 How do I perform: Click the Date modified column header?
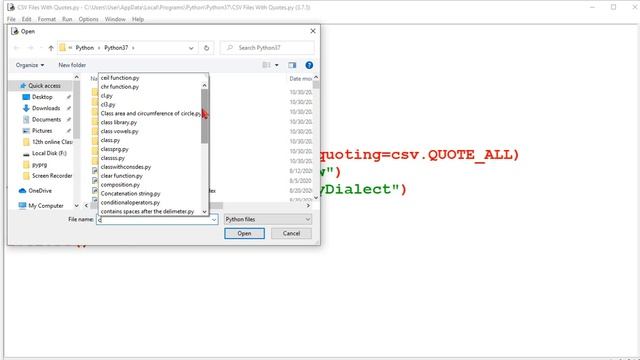point(300,79)
